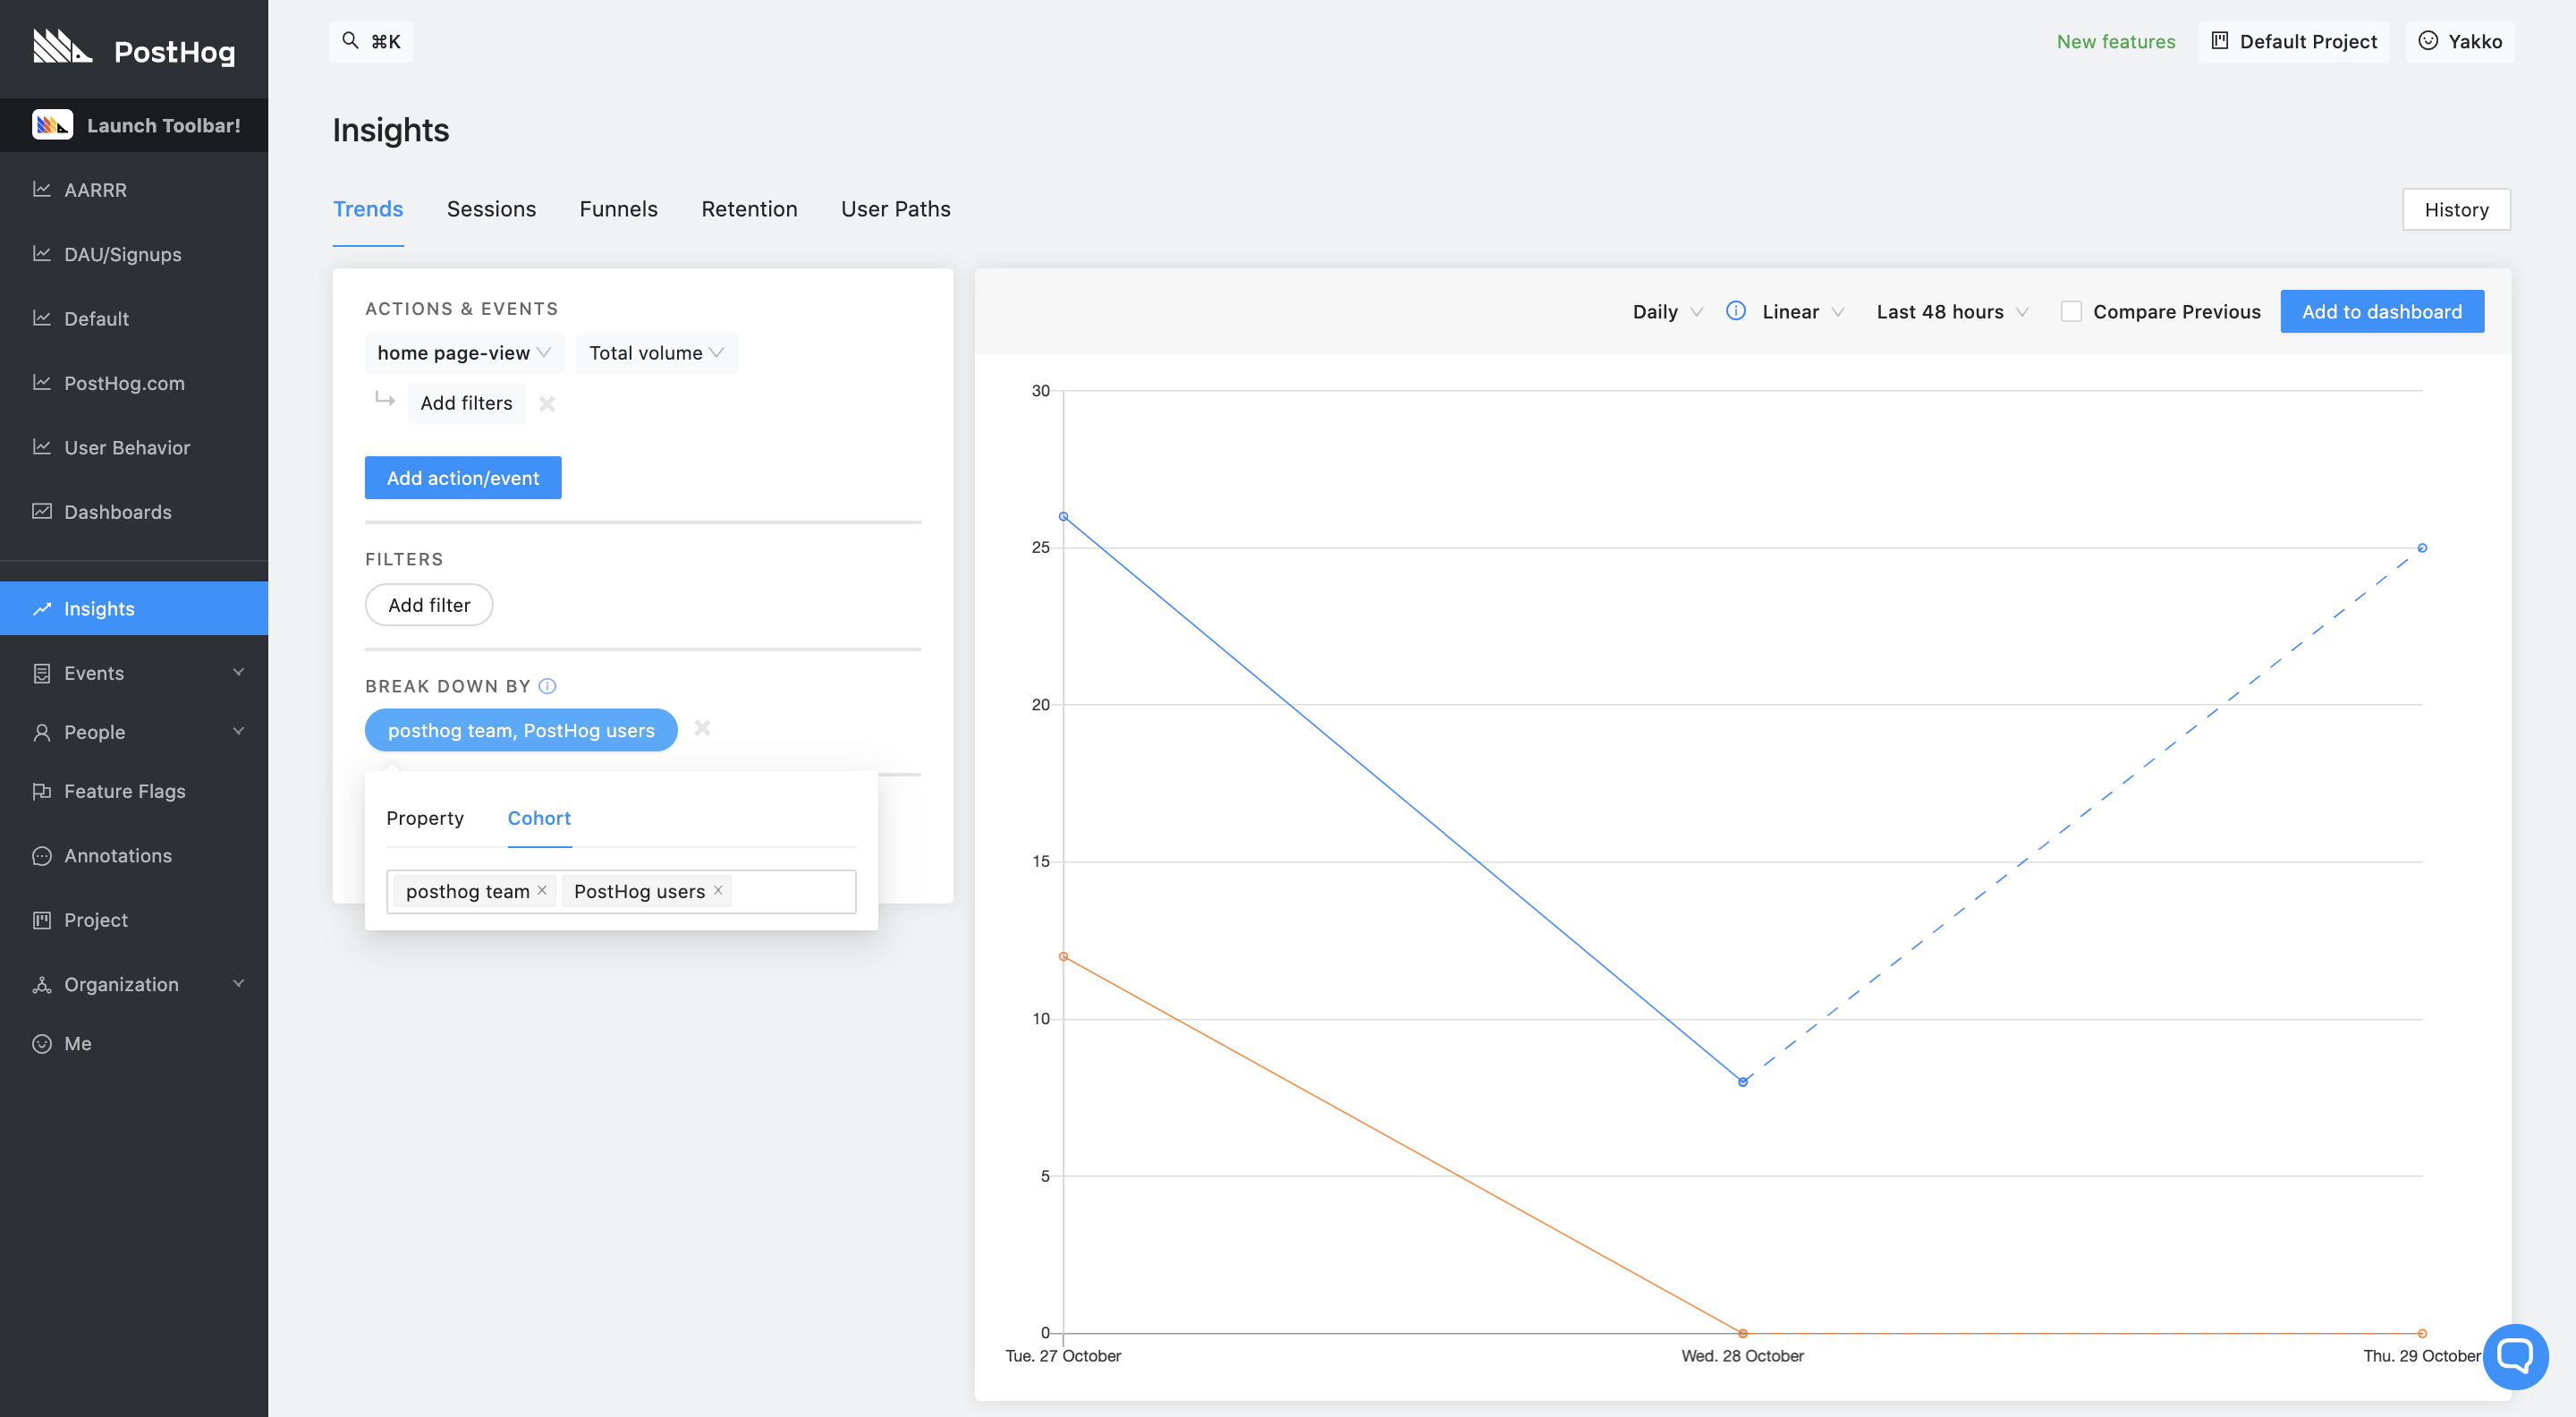Click the Add to dashboard button
2576x1417 pixels.
(2381, 311)
